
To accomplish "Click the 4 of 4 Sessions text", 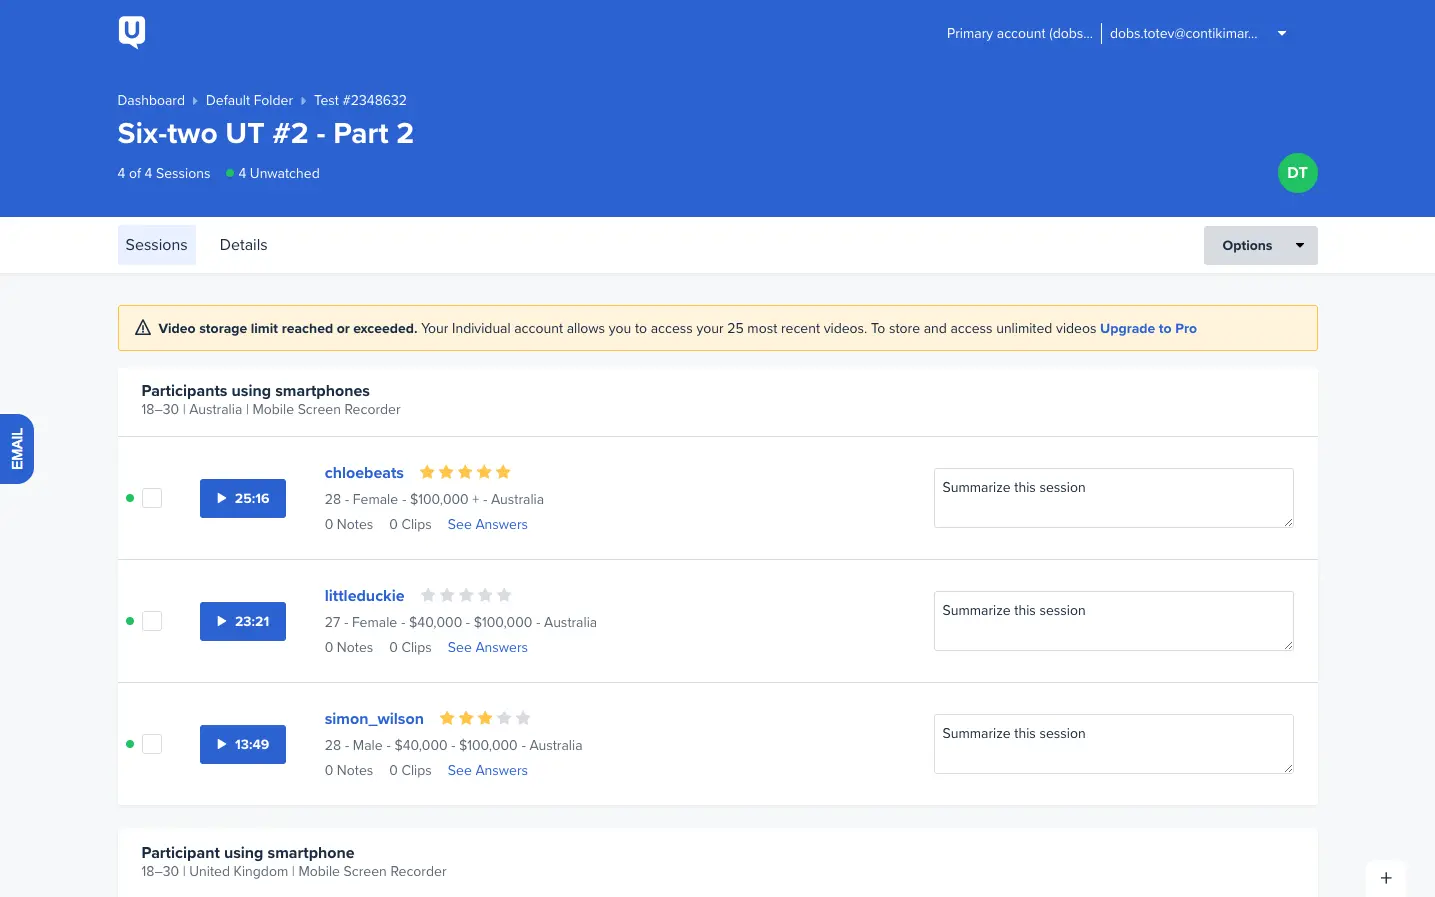I will (x=164, y=173).
